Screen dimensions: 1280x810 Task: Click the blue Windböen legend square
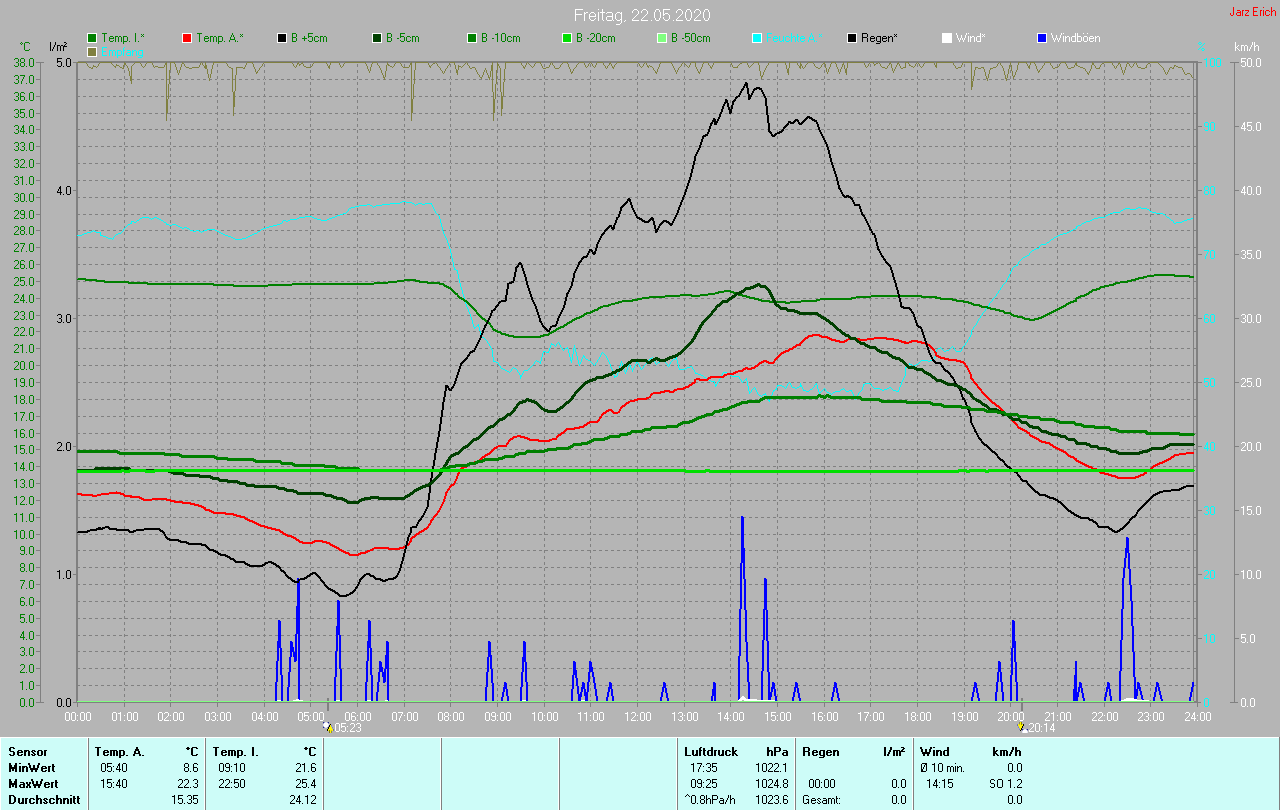click(1042, 38)
